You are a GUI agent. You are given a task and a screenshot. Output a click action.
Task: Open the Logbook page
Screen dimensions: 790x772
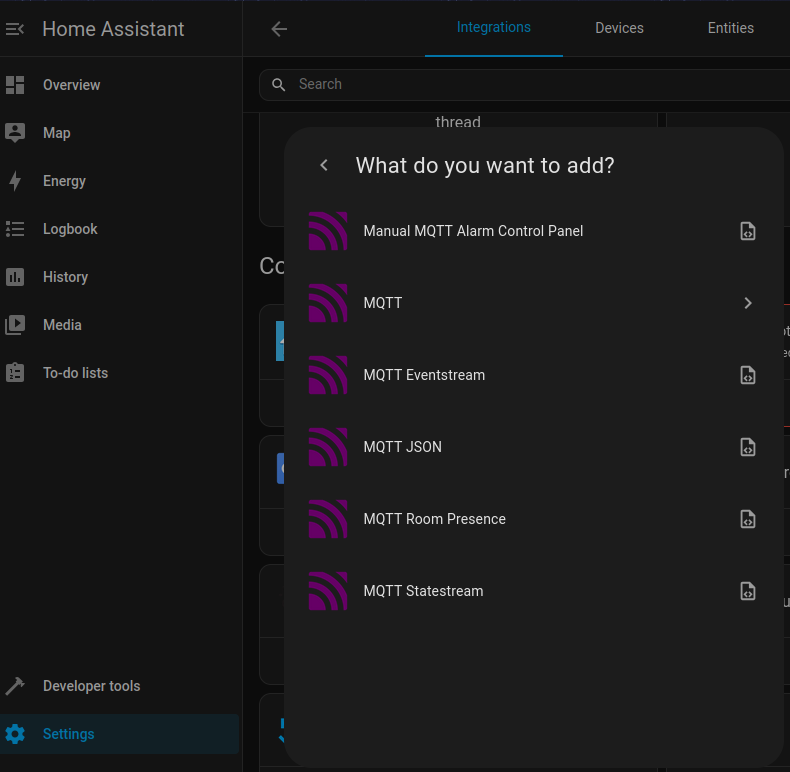[x=119, y=229]
